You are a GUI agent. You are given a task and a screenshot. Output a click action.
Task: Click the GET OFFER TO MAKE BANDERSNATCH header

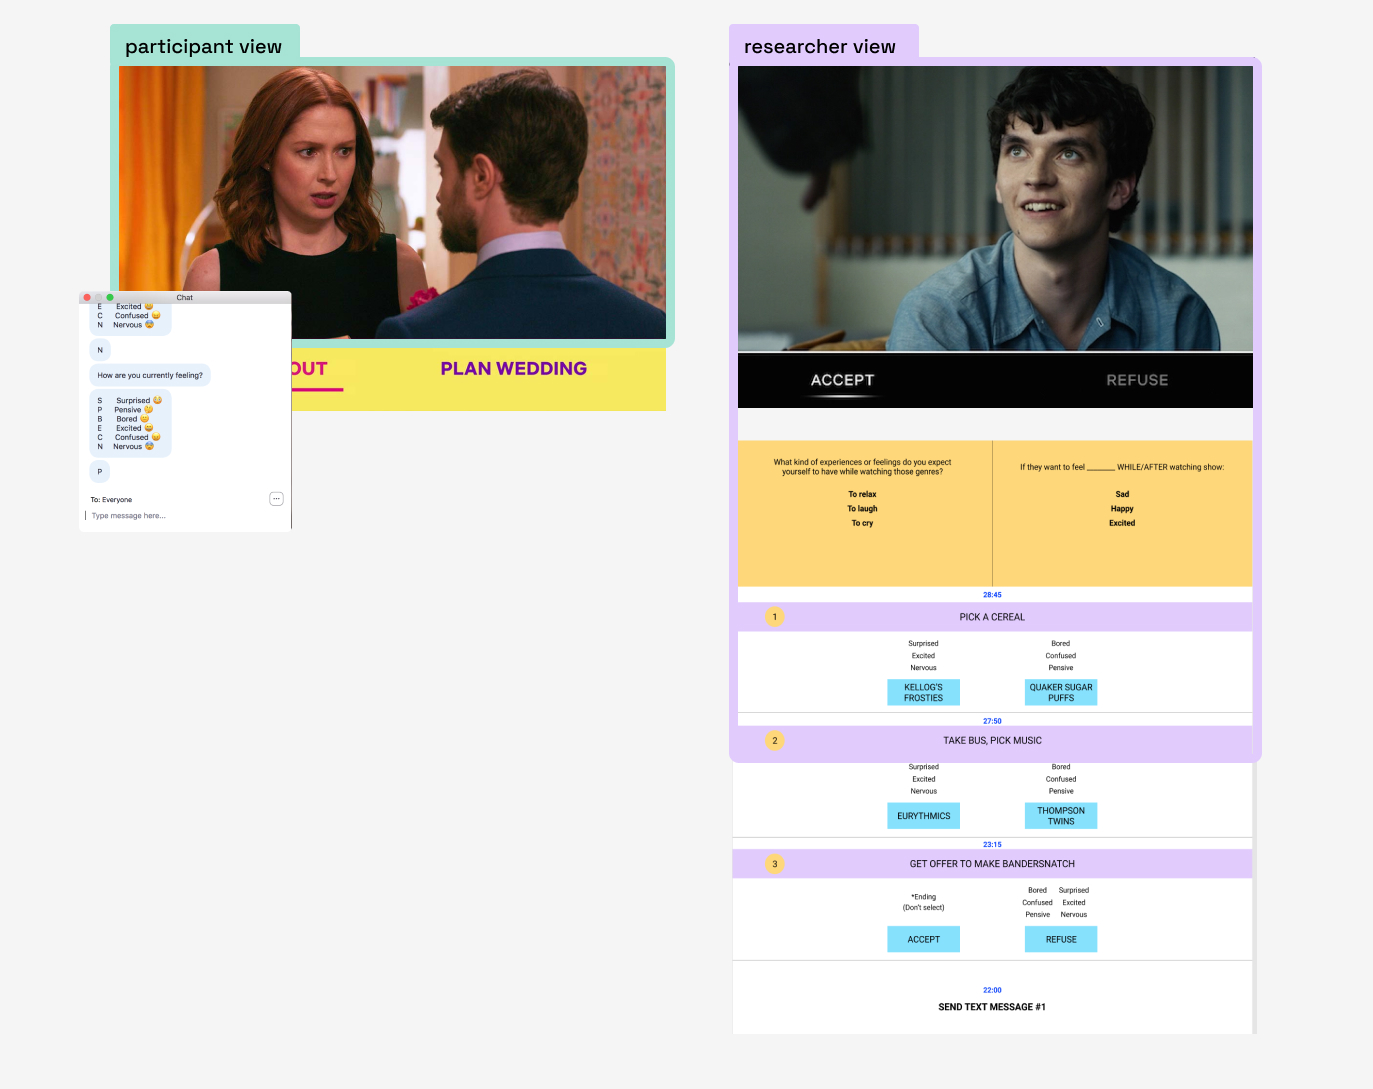992,864
